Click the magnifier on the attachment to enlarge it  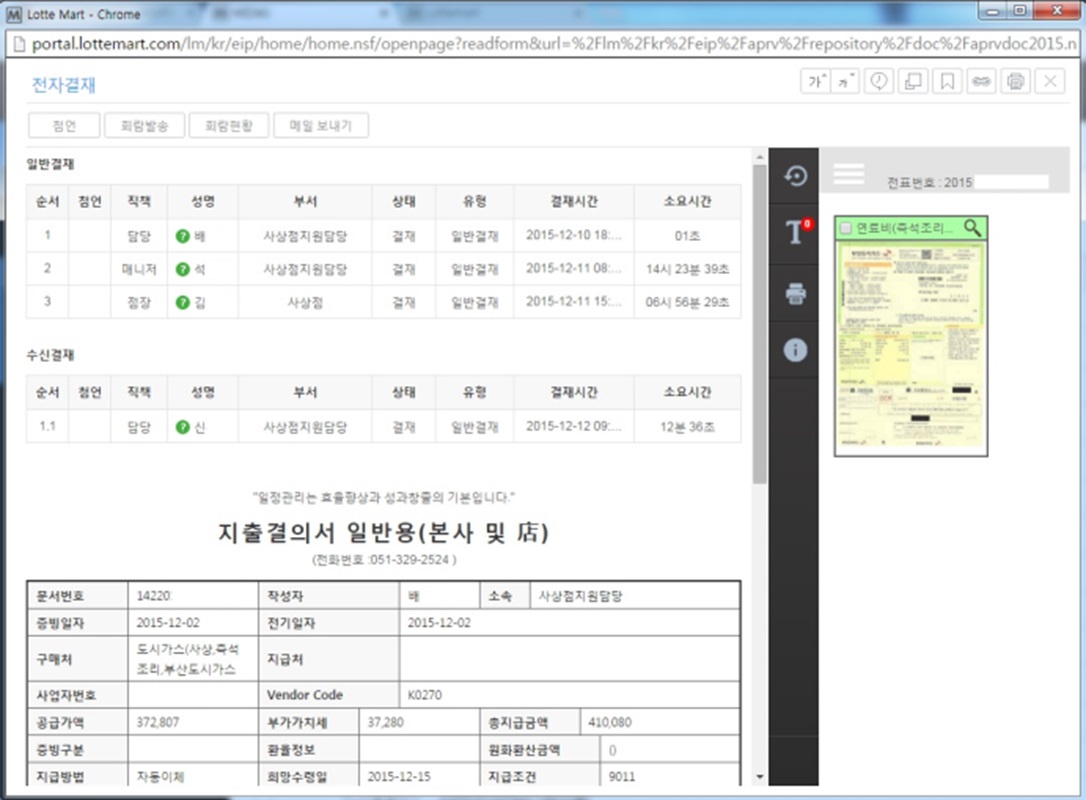pyautogui.click(x=973, y=227)
